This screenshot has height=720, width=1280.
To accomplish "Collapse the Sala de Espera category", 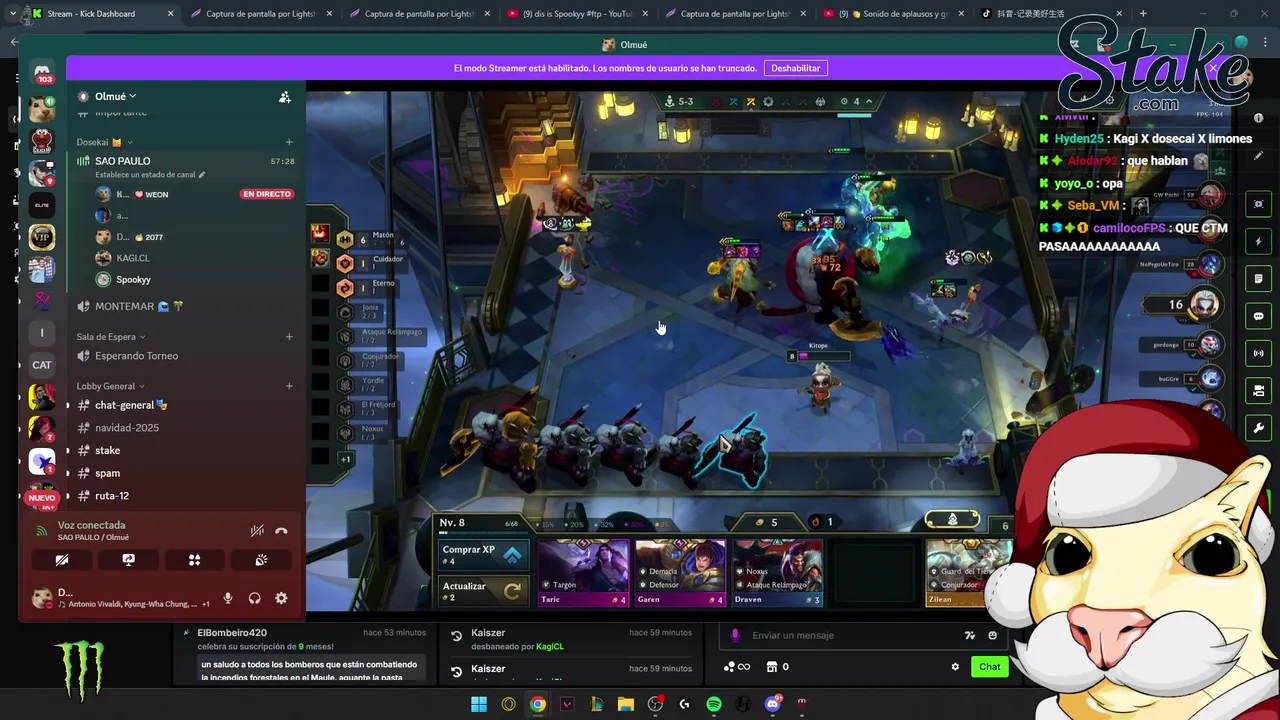I will (x=111, y=337).
